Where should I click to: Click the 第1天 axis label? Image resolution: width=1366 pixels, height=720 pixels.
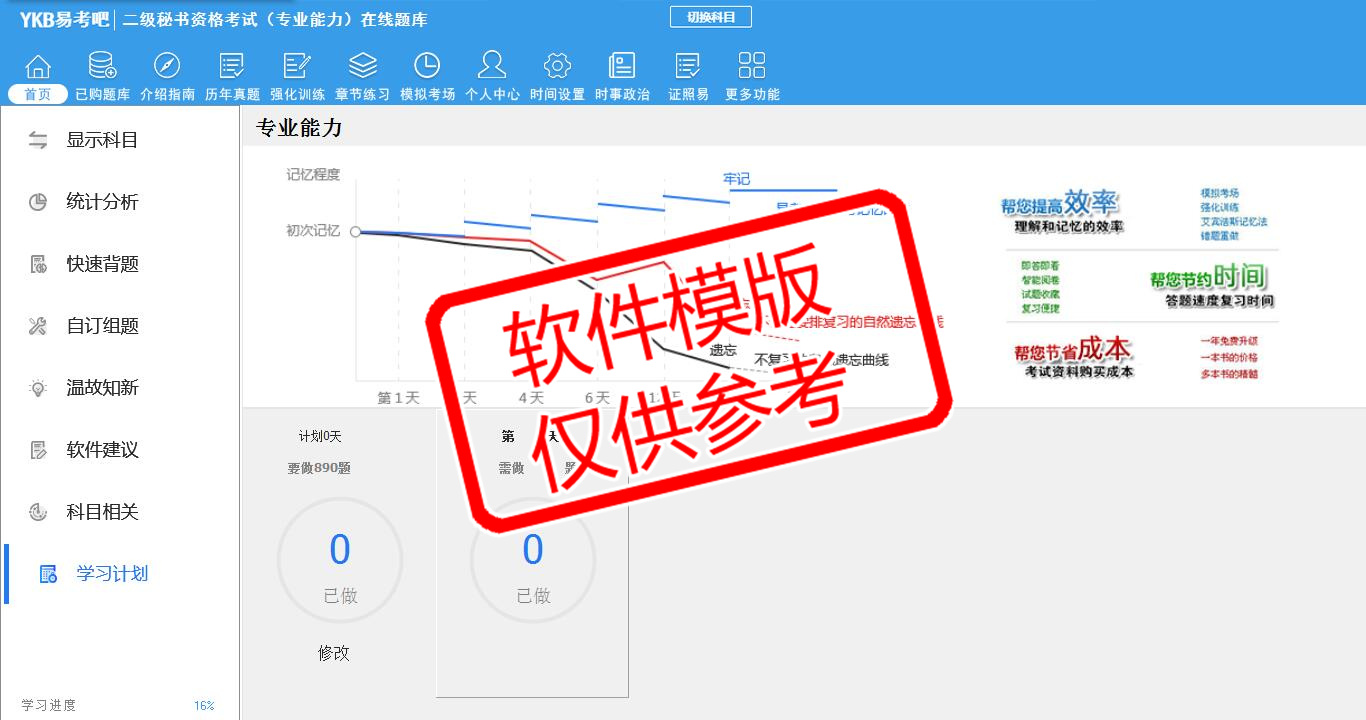pos(398,398)
